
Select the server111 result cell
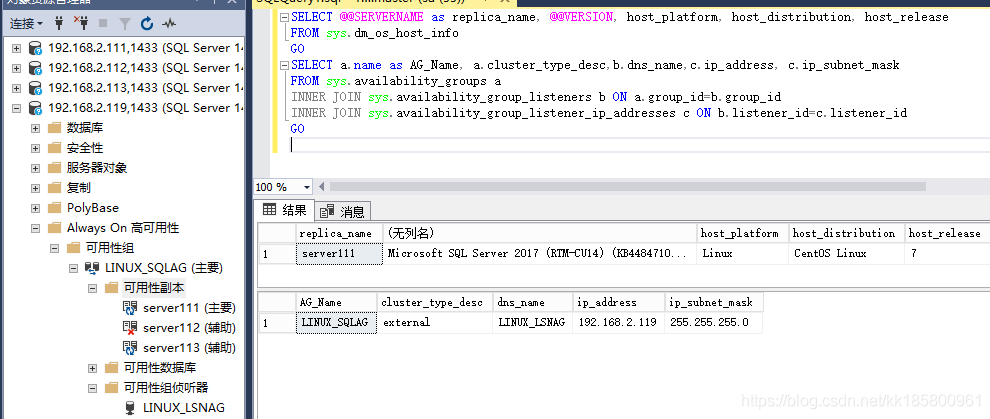tap(339, 254)
